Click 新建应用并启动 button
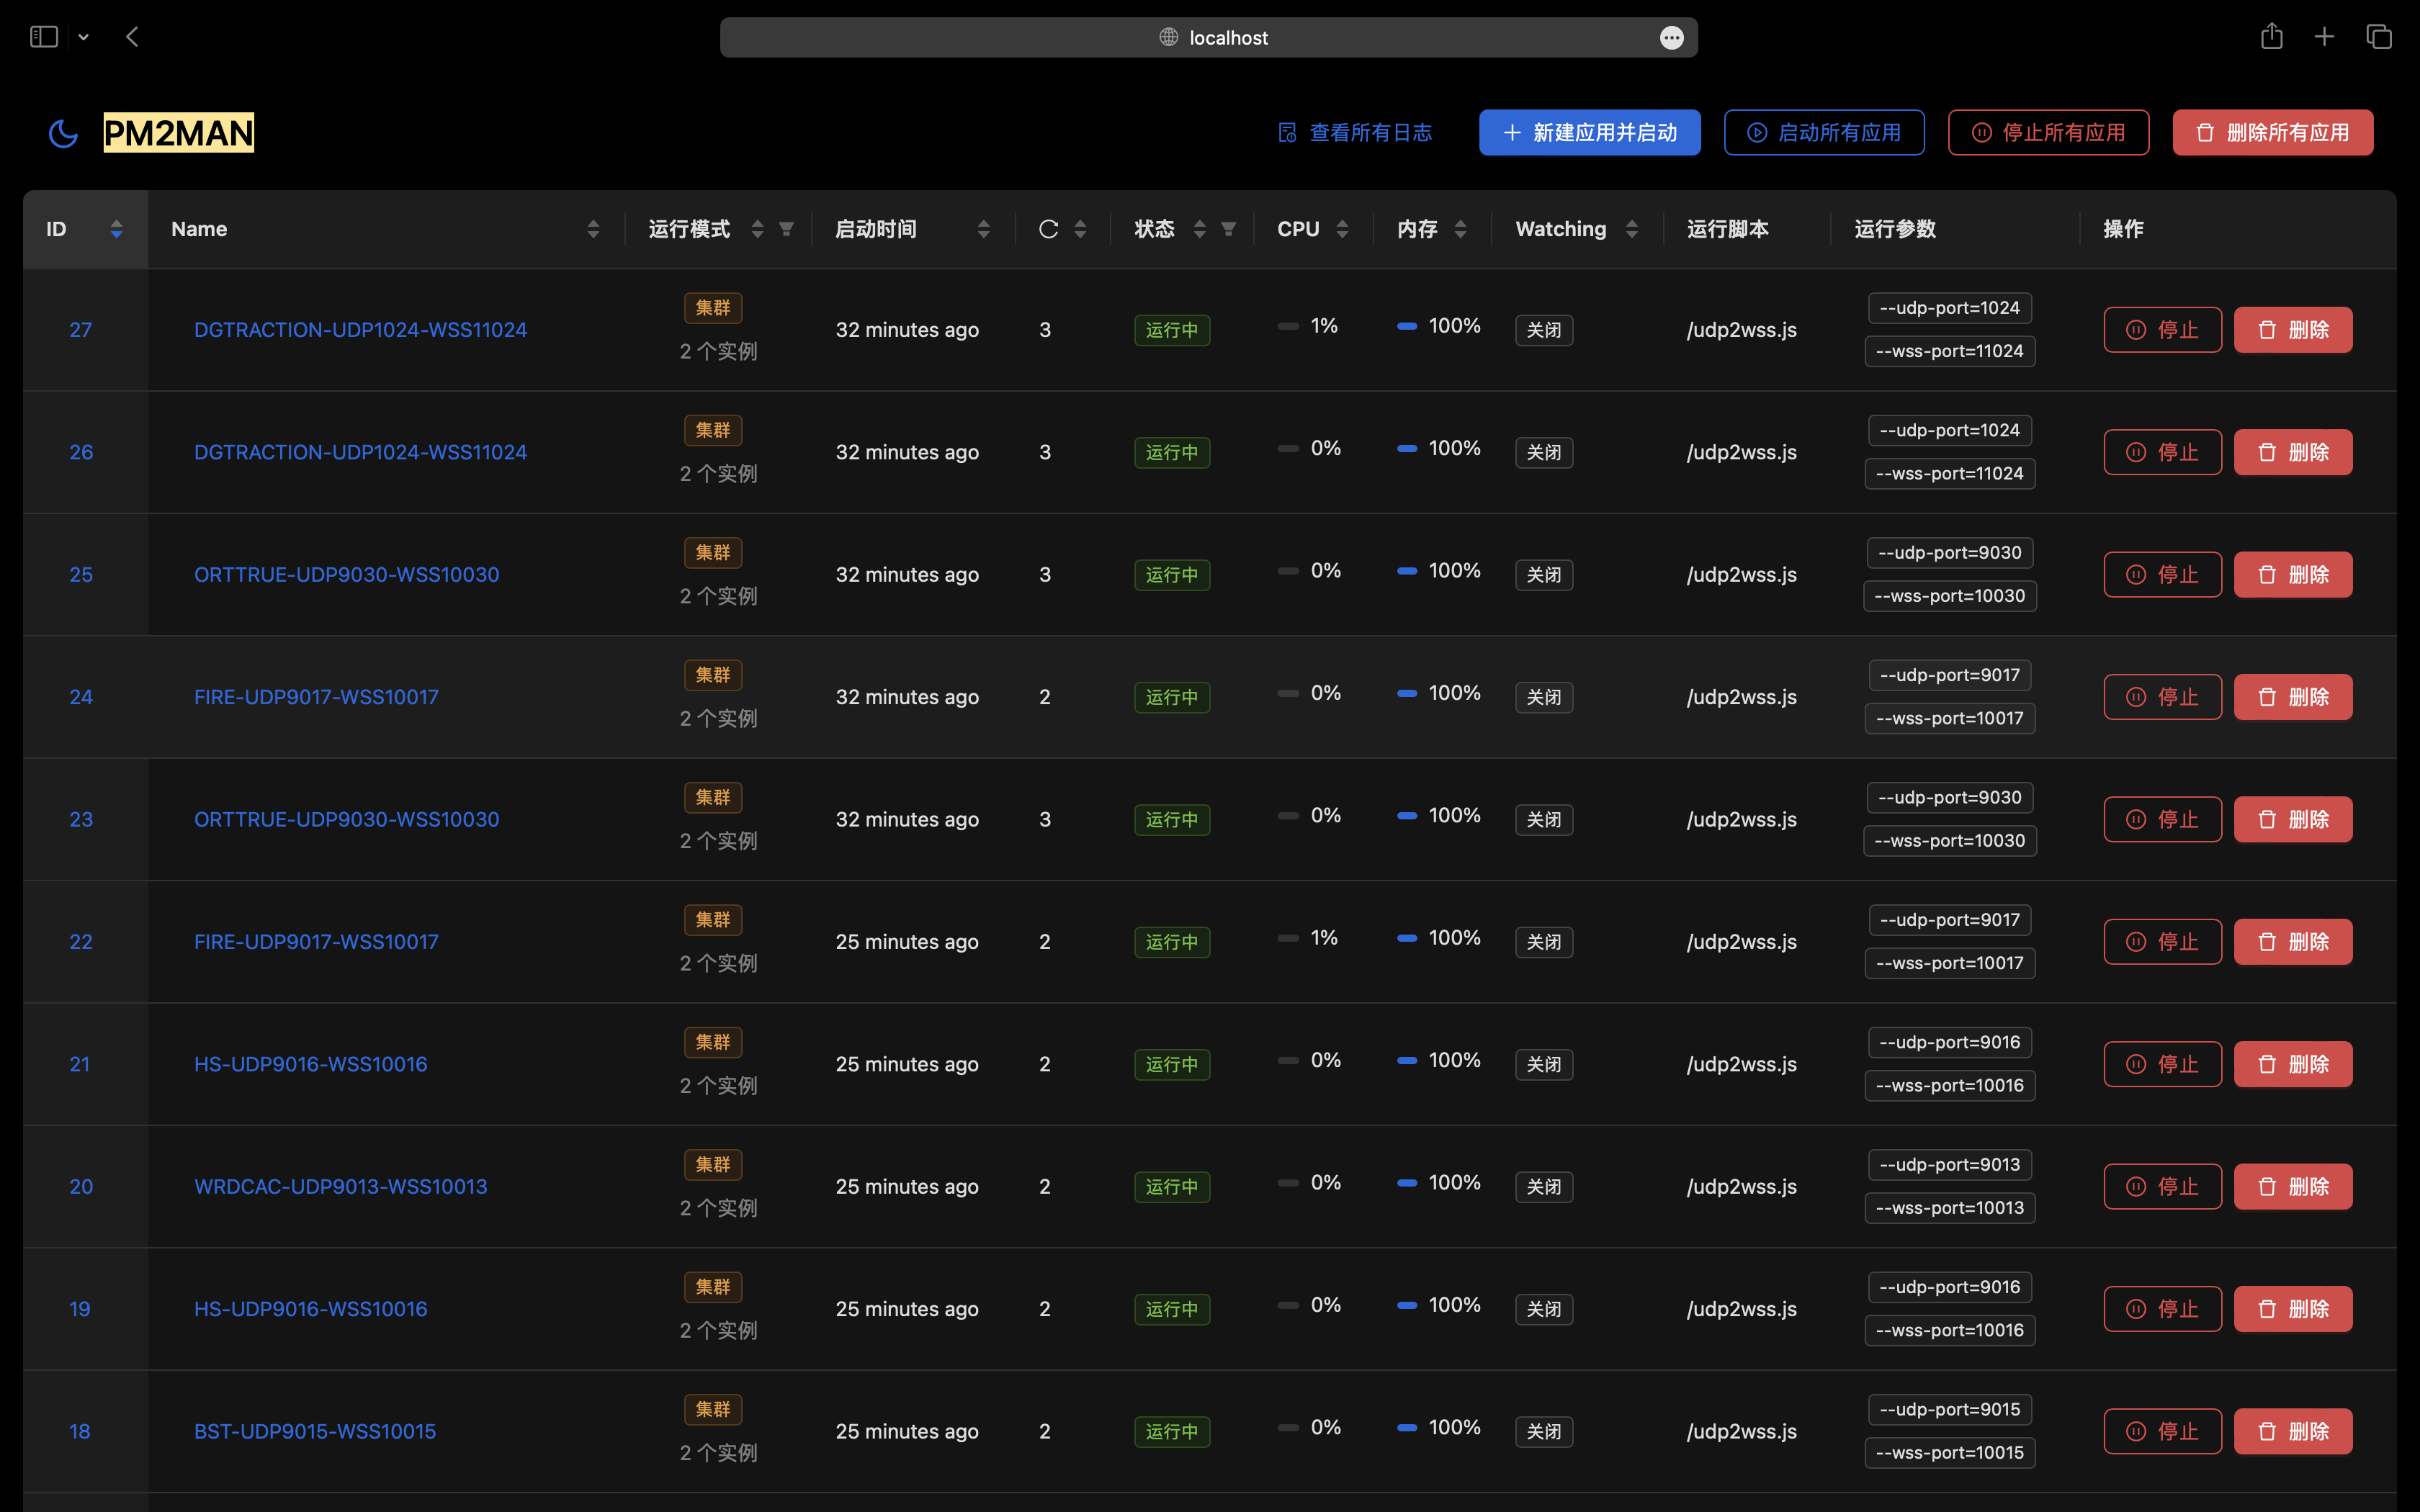 coord(1589,133)
